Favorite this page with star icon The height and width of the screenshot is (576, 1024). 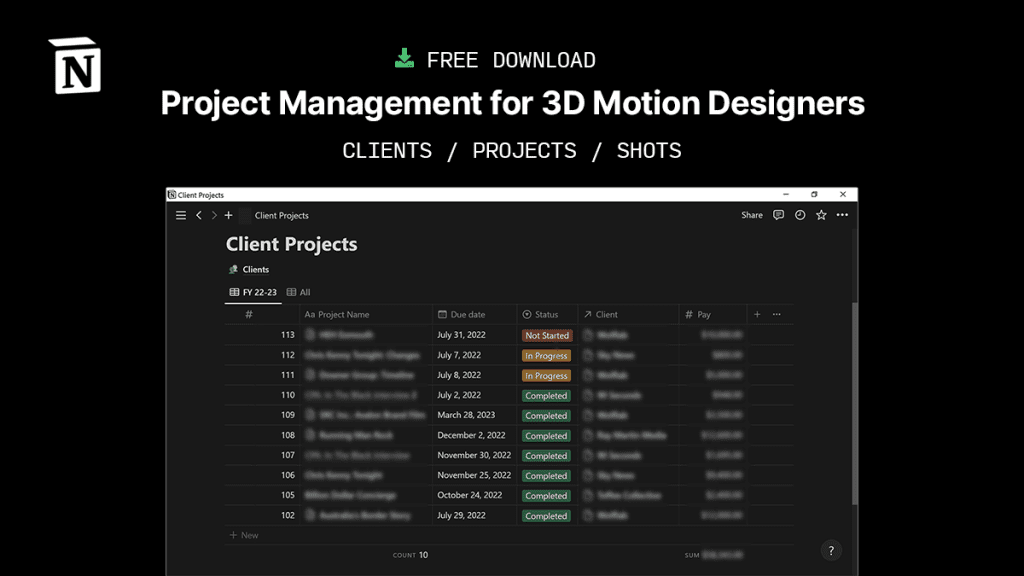coord(821,215)
